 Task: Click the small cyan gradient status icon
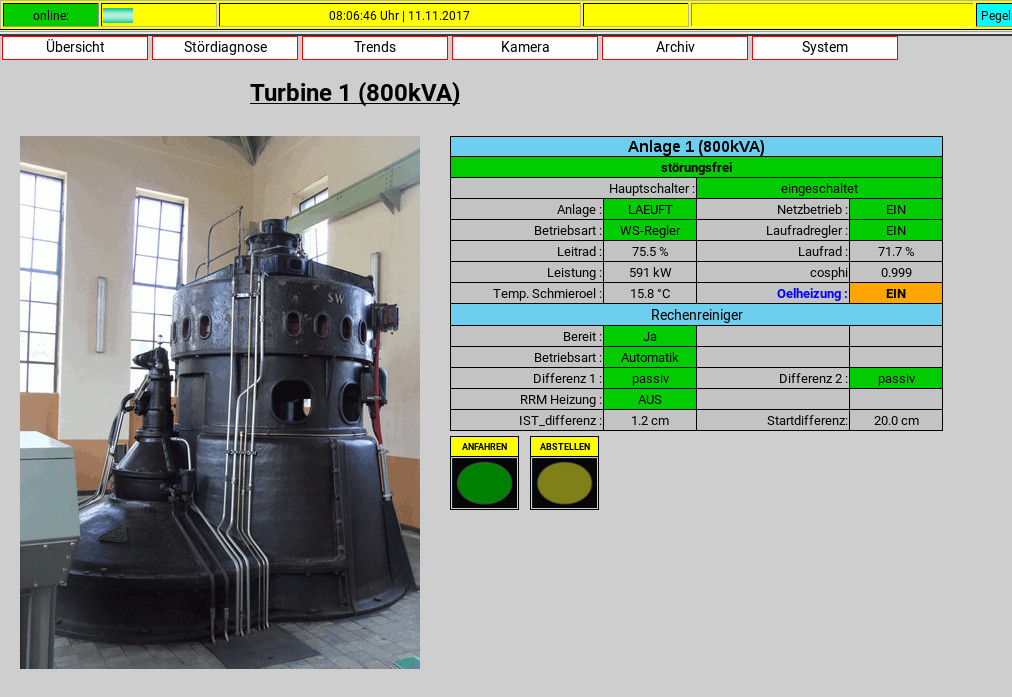[x=118, y=15]
